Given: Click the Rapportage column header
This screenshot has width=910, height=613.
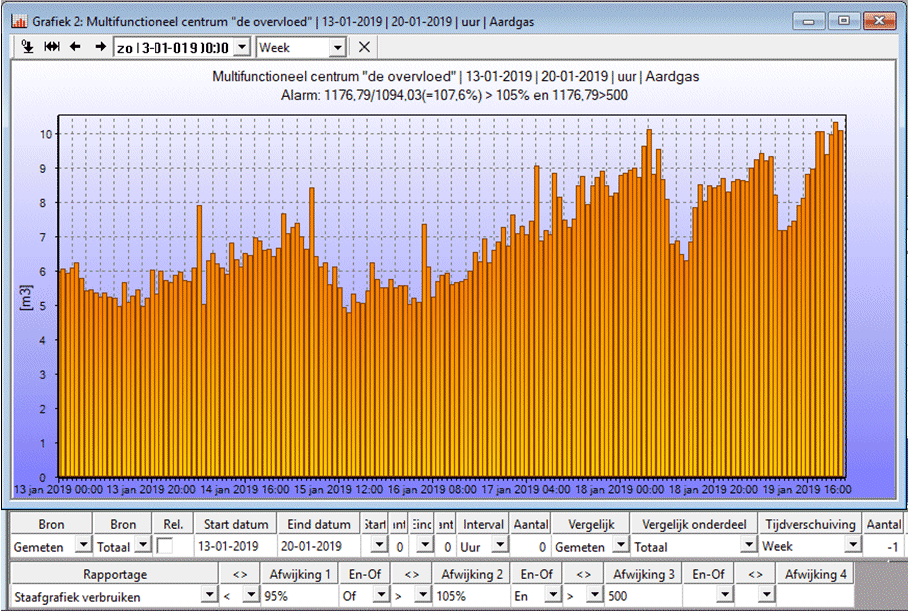Looking at the screenshot, I should pos(115,574).
